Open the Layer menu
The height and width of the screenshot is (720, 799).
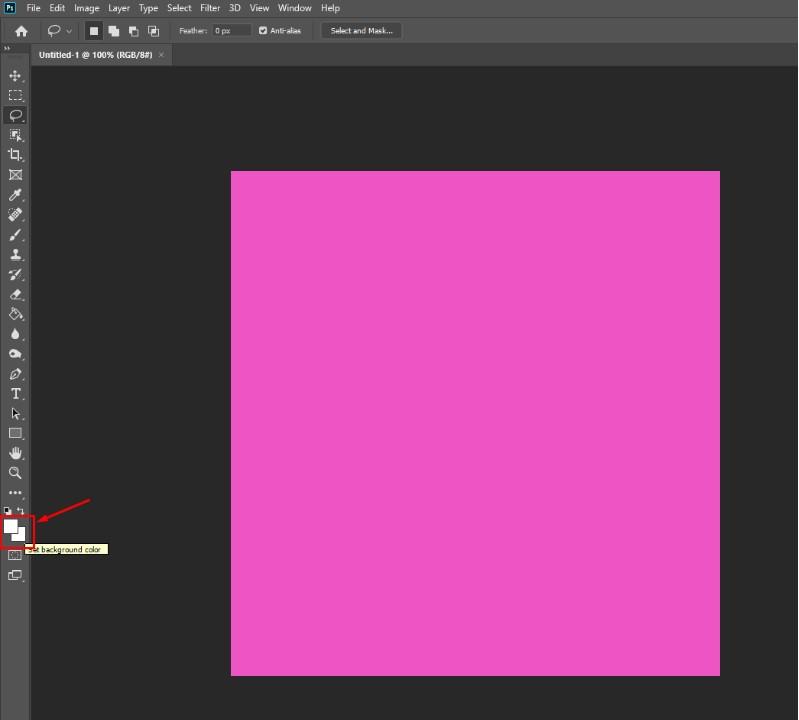(x=119, y=8)
